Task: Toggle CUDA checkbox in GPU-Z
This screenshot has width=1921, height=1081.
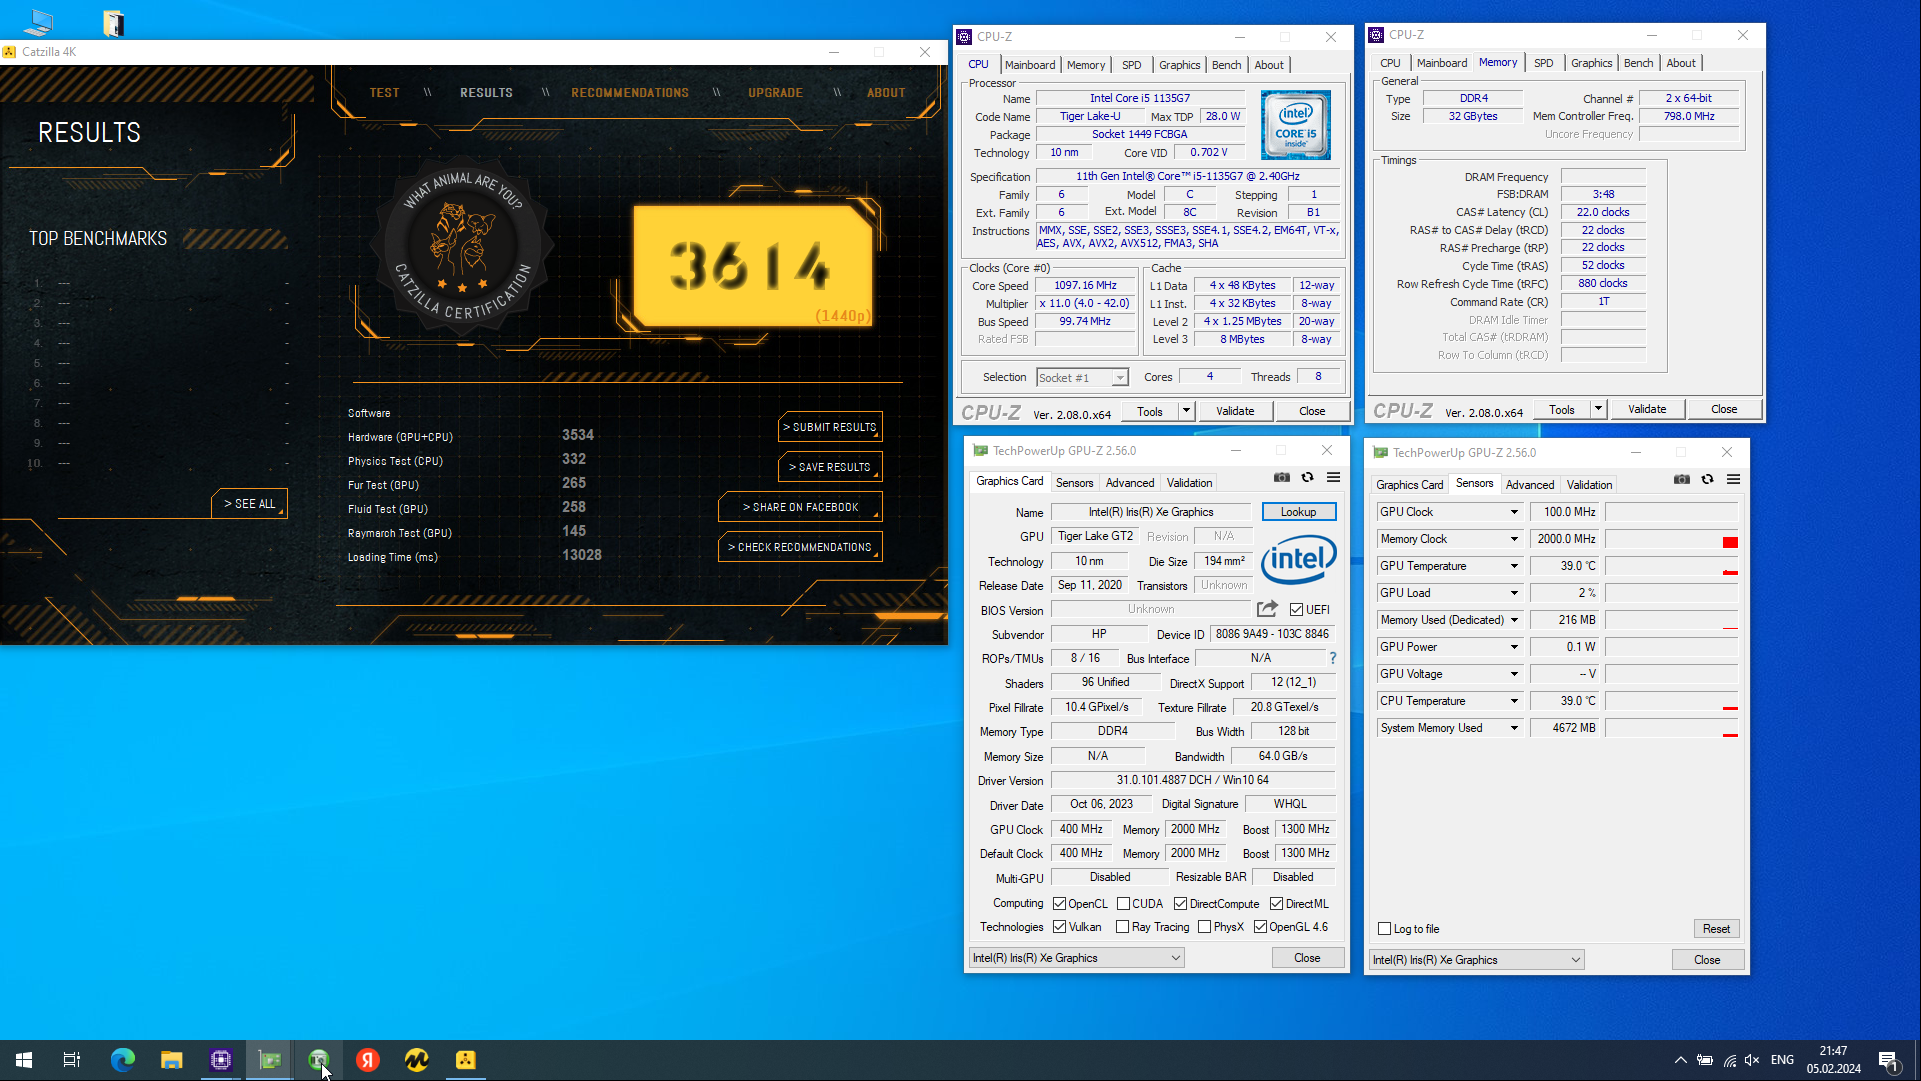Action: tap(1123, 904)
